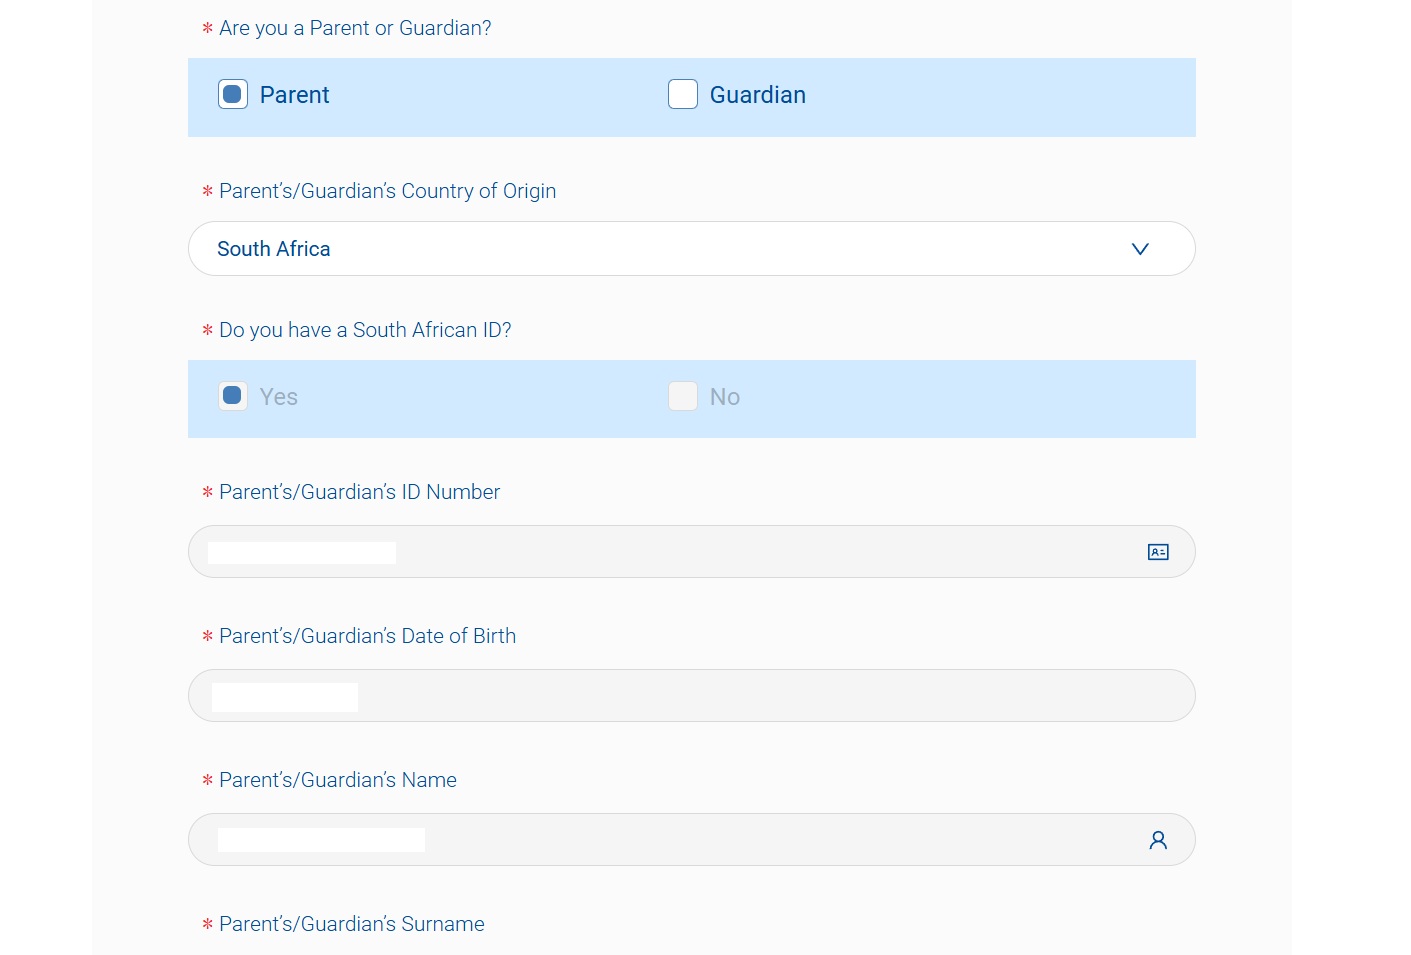Click the Parent's/Guardian's Surname label

coord(352,924)
